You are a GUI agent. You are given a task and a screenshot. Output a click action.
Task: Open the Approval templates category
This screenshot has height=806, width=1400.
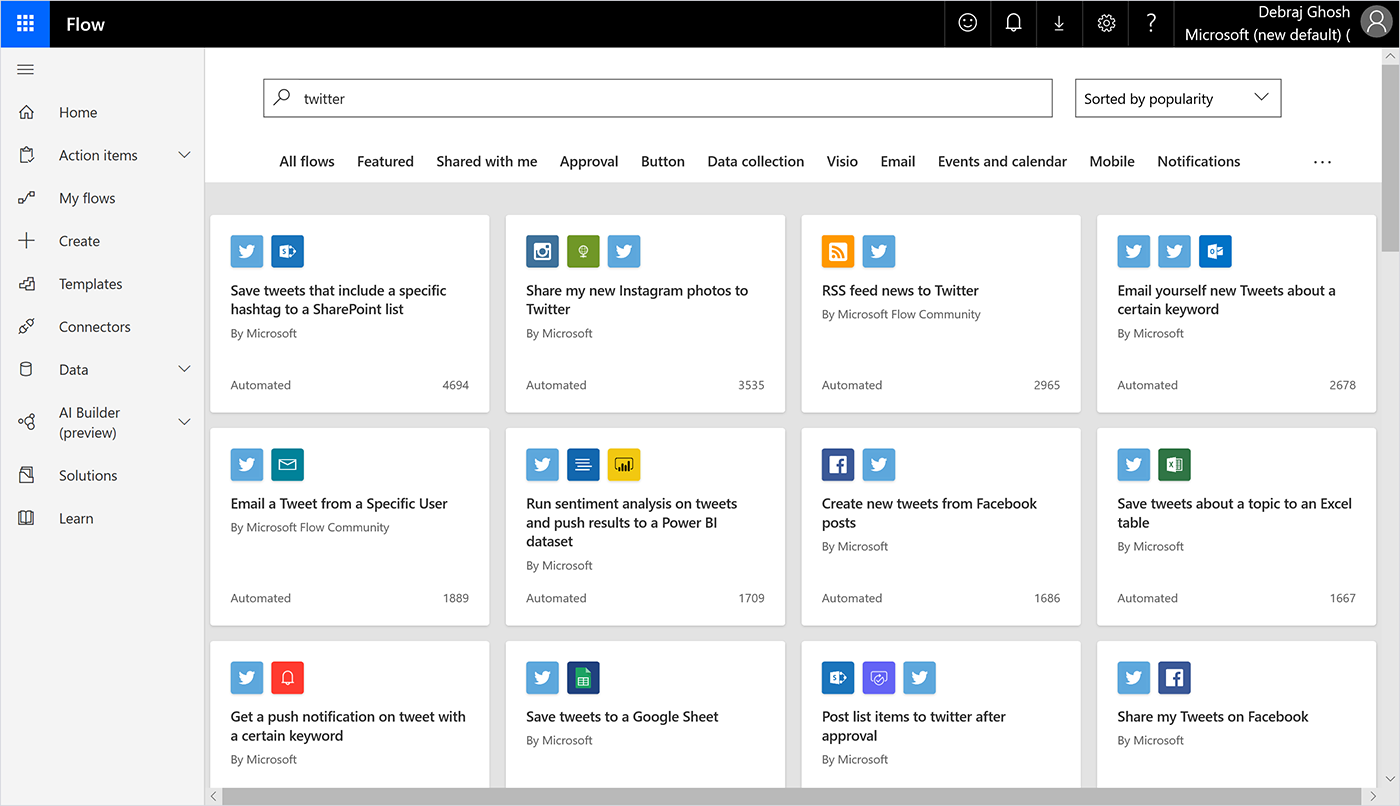click(589, 161)
